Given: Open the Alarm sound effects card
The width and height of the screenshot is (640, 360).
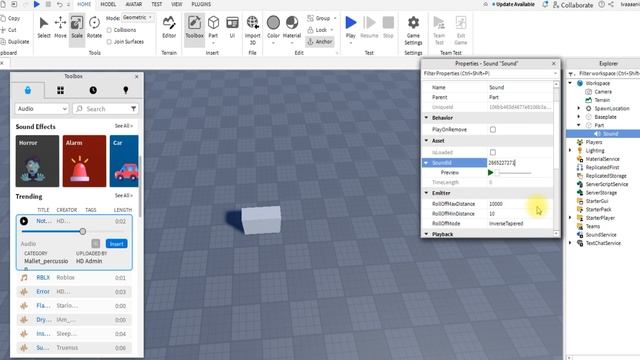Looking at the screenshot, I should 84,161.
